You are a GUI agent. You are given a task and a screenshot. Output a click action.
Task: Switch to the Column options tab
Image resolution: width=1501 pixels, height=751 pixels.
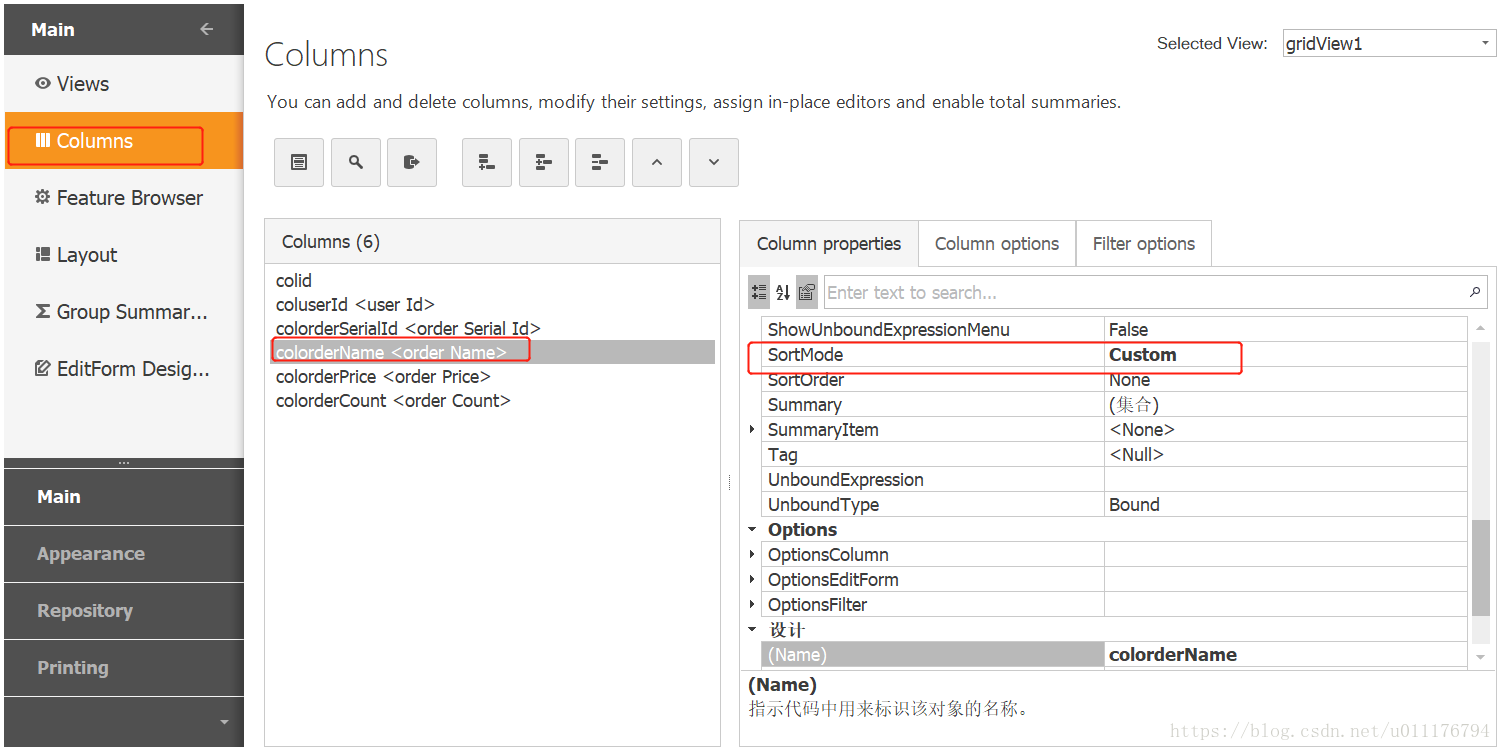click(997, 244)
